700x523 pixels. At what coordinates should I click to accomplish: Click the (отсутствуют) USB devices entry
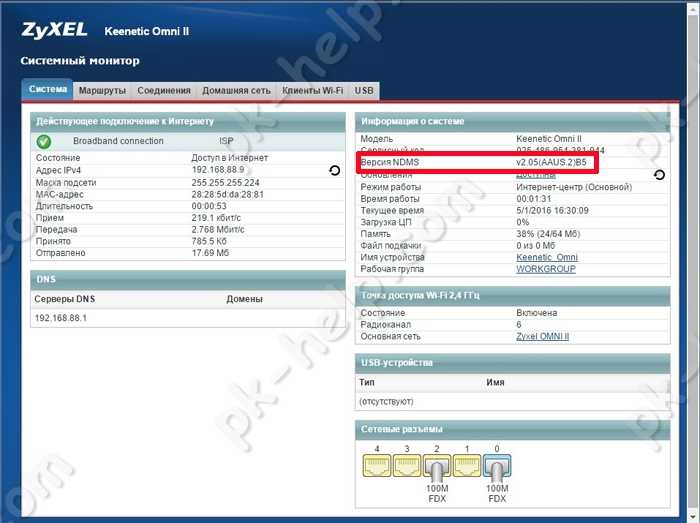[x=386, y=402]
